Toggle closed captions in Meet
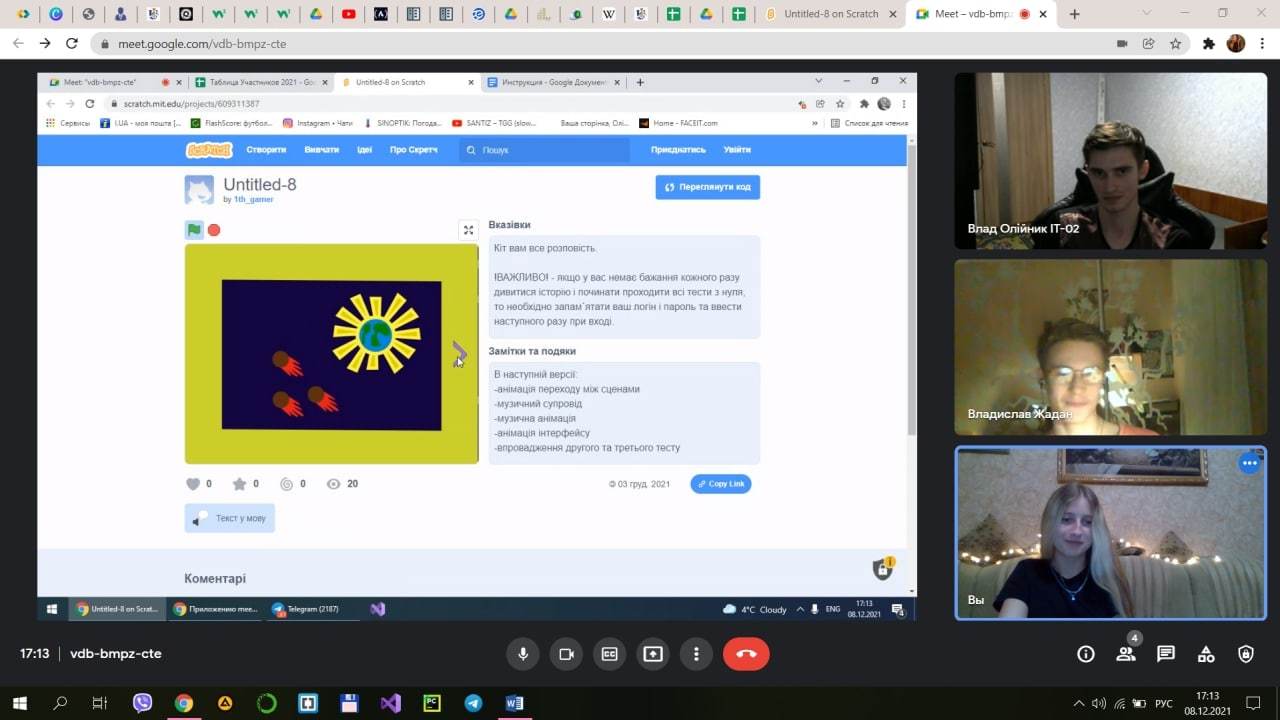1280x720 pixels. point(609,654)
